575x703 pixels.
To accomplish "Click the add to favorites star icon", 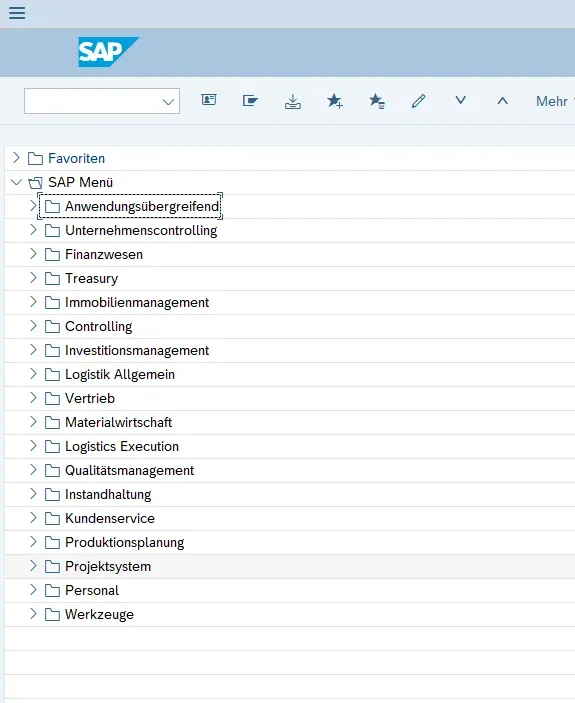I will pos(335,101).
